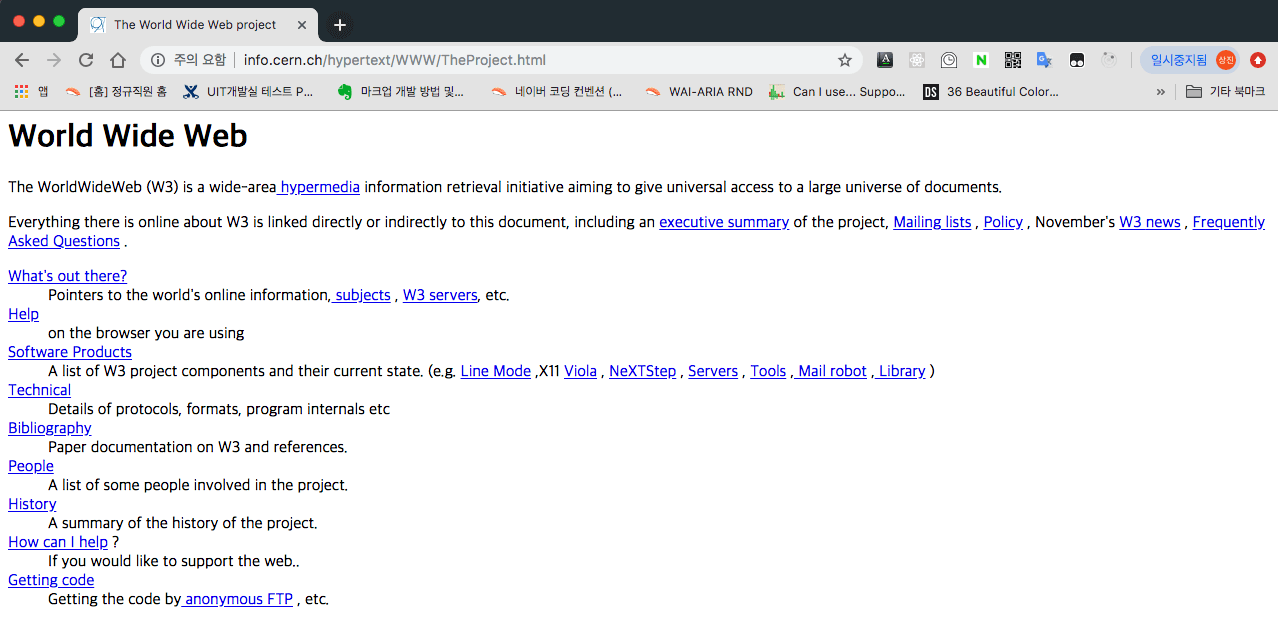Open the Mailing lists link
Image resolution: width=1278 pixels, height=634 pixels.
(x=932, y=222)
